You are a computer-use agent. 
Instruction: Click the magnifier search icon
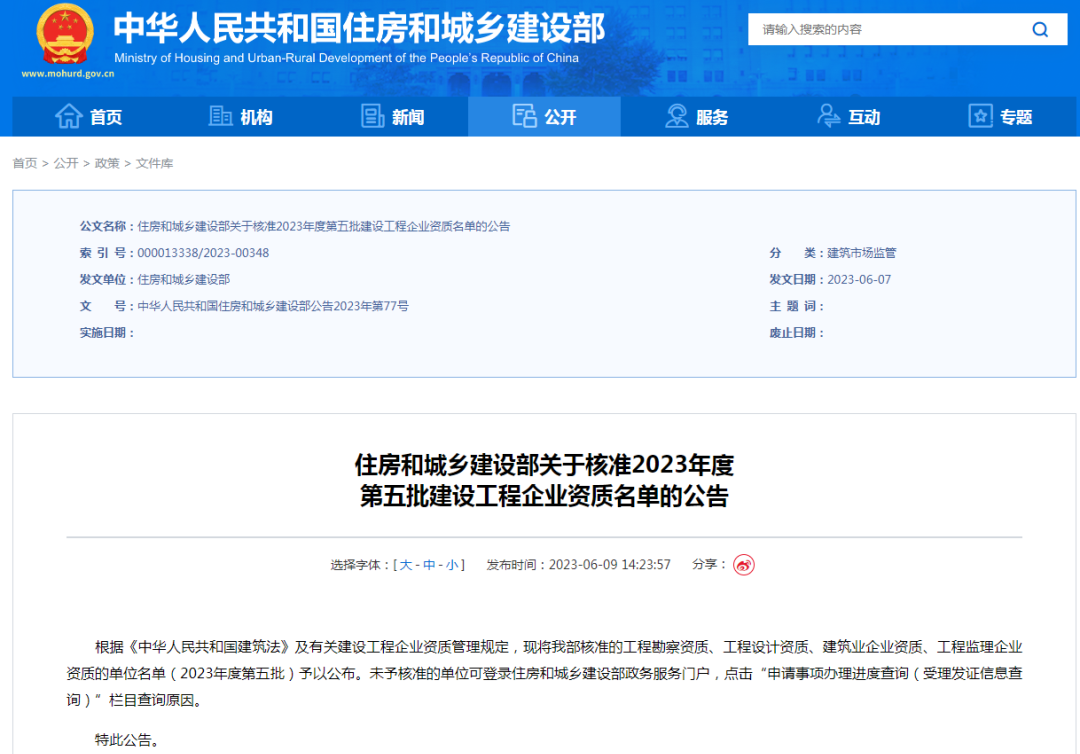(1041, 29)
